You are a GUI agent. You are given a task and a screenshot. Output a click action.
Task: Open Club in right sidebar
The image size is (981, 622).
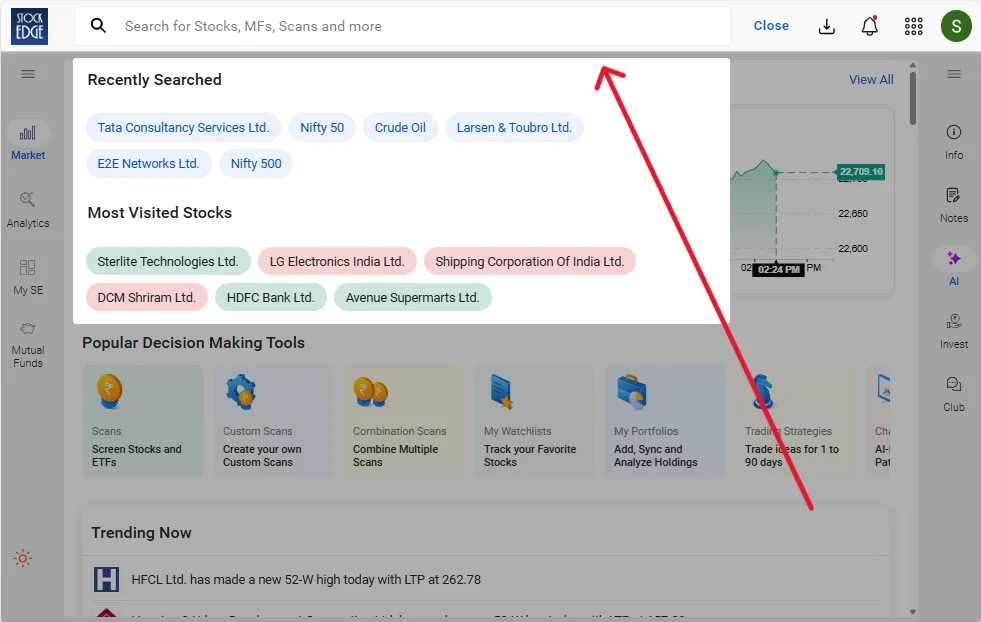[953, 394]
